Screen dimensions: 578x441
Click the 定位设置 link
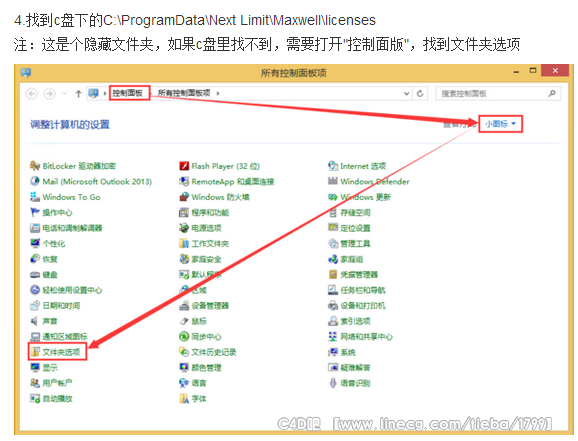click(355, 228)
